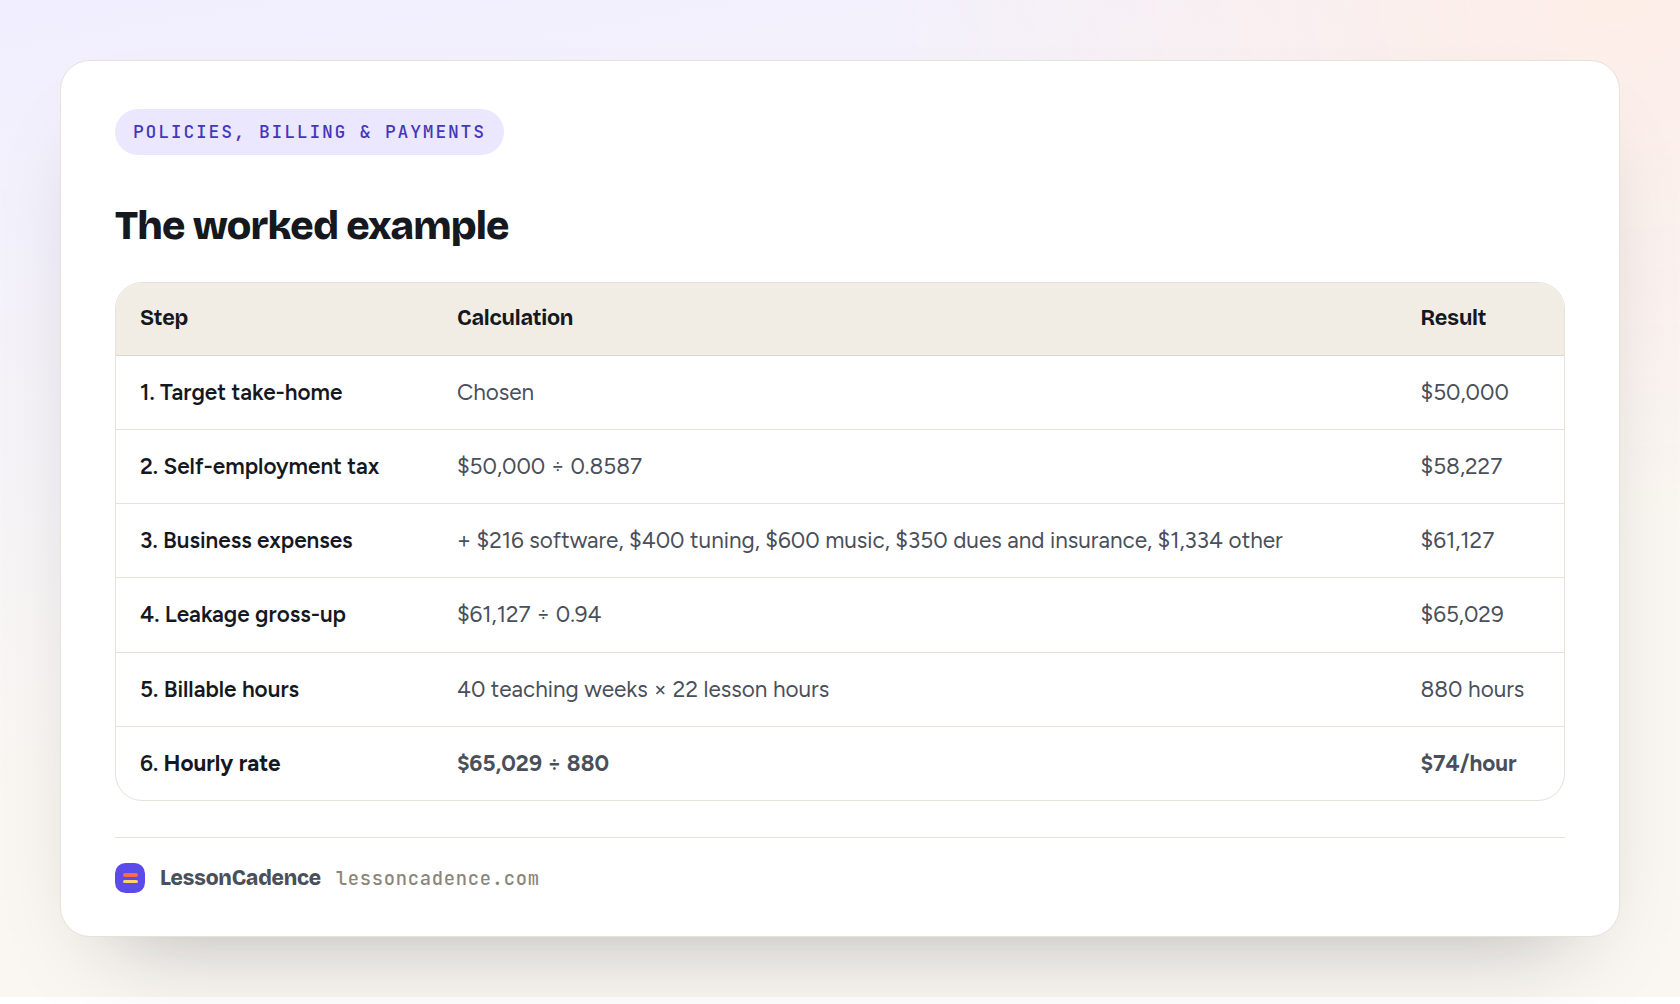Image resolution: width=1680 pixels, height=1004 pixels.
Task: Click the Result column header
Action: (1453, 318)
